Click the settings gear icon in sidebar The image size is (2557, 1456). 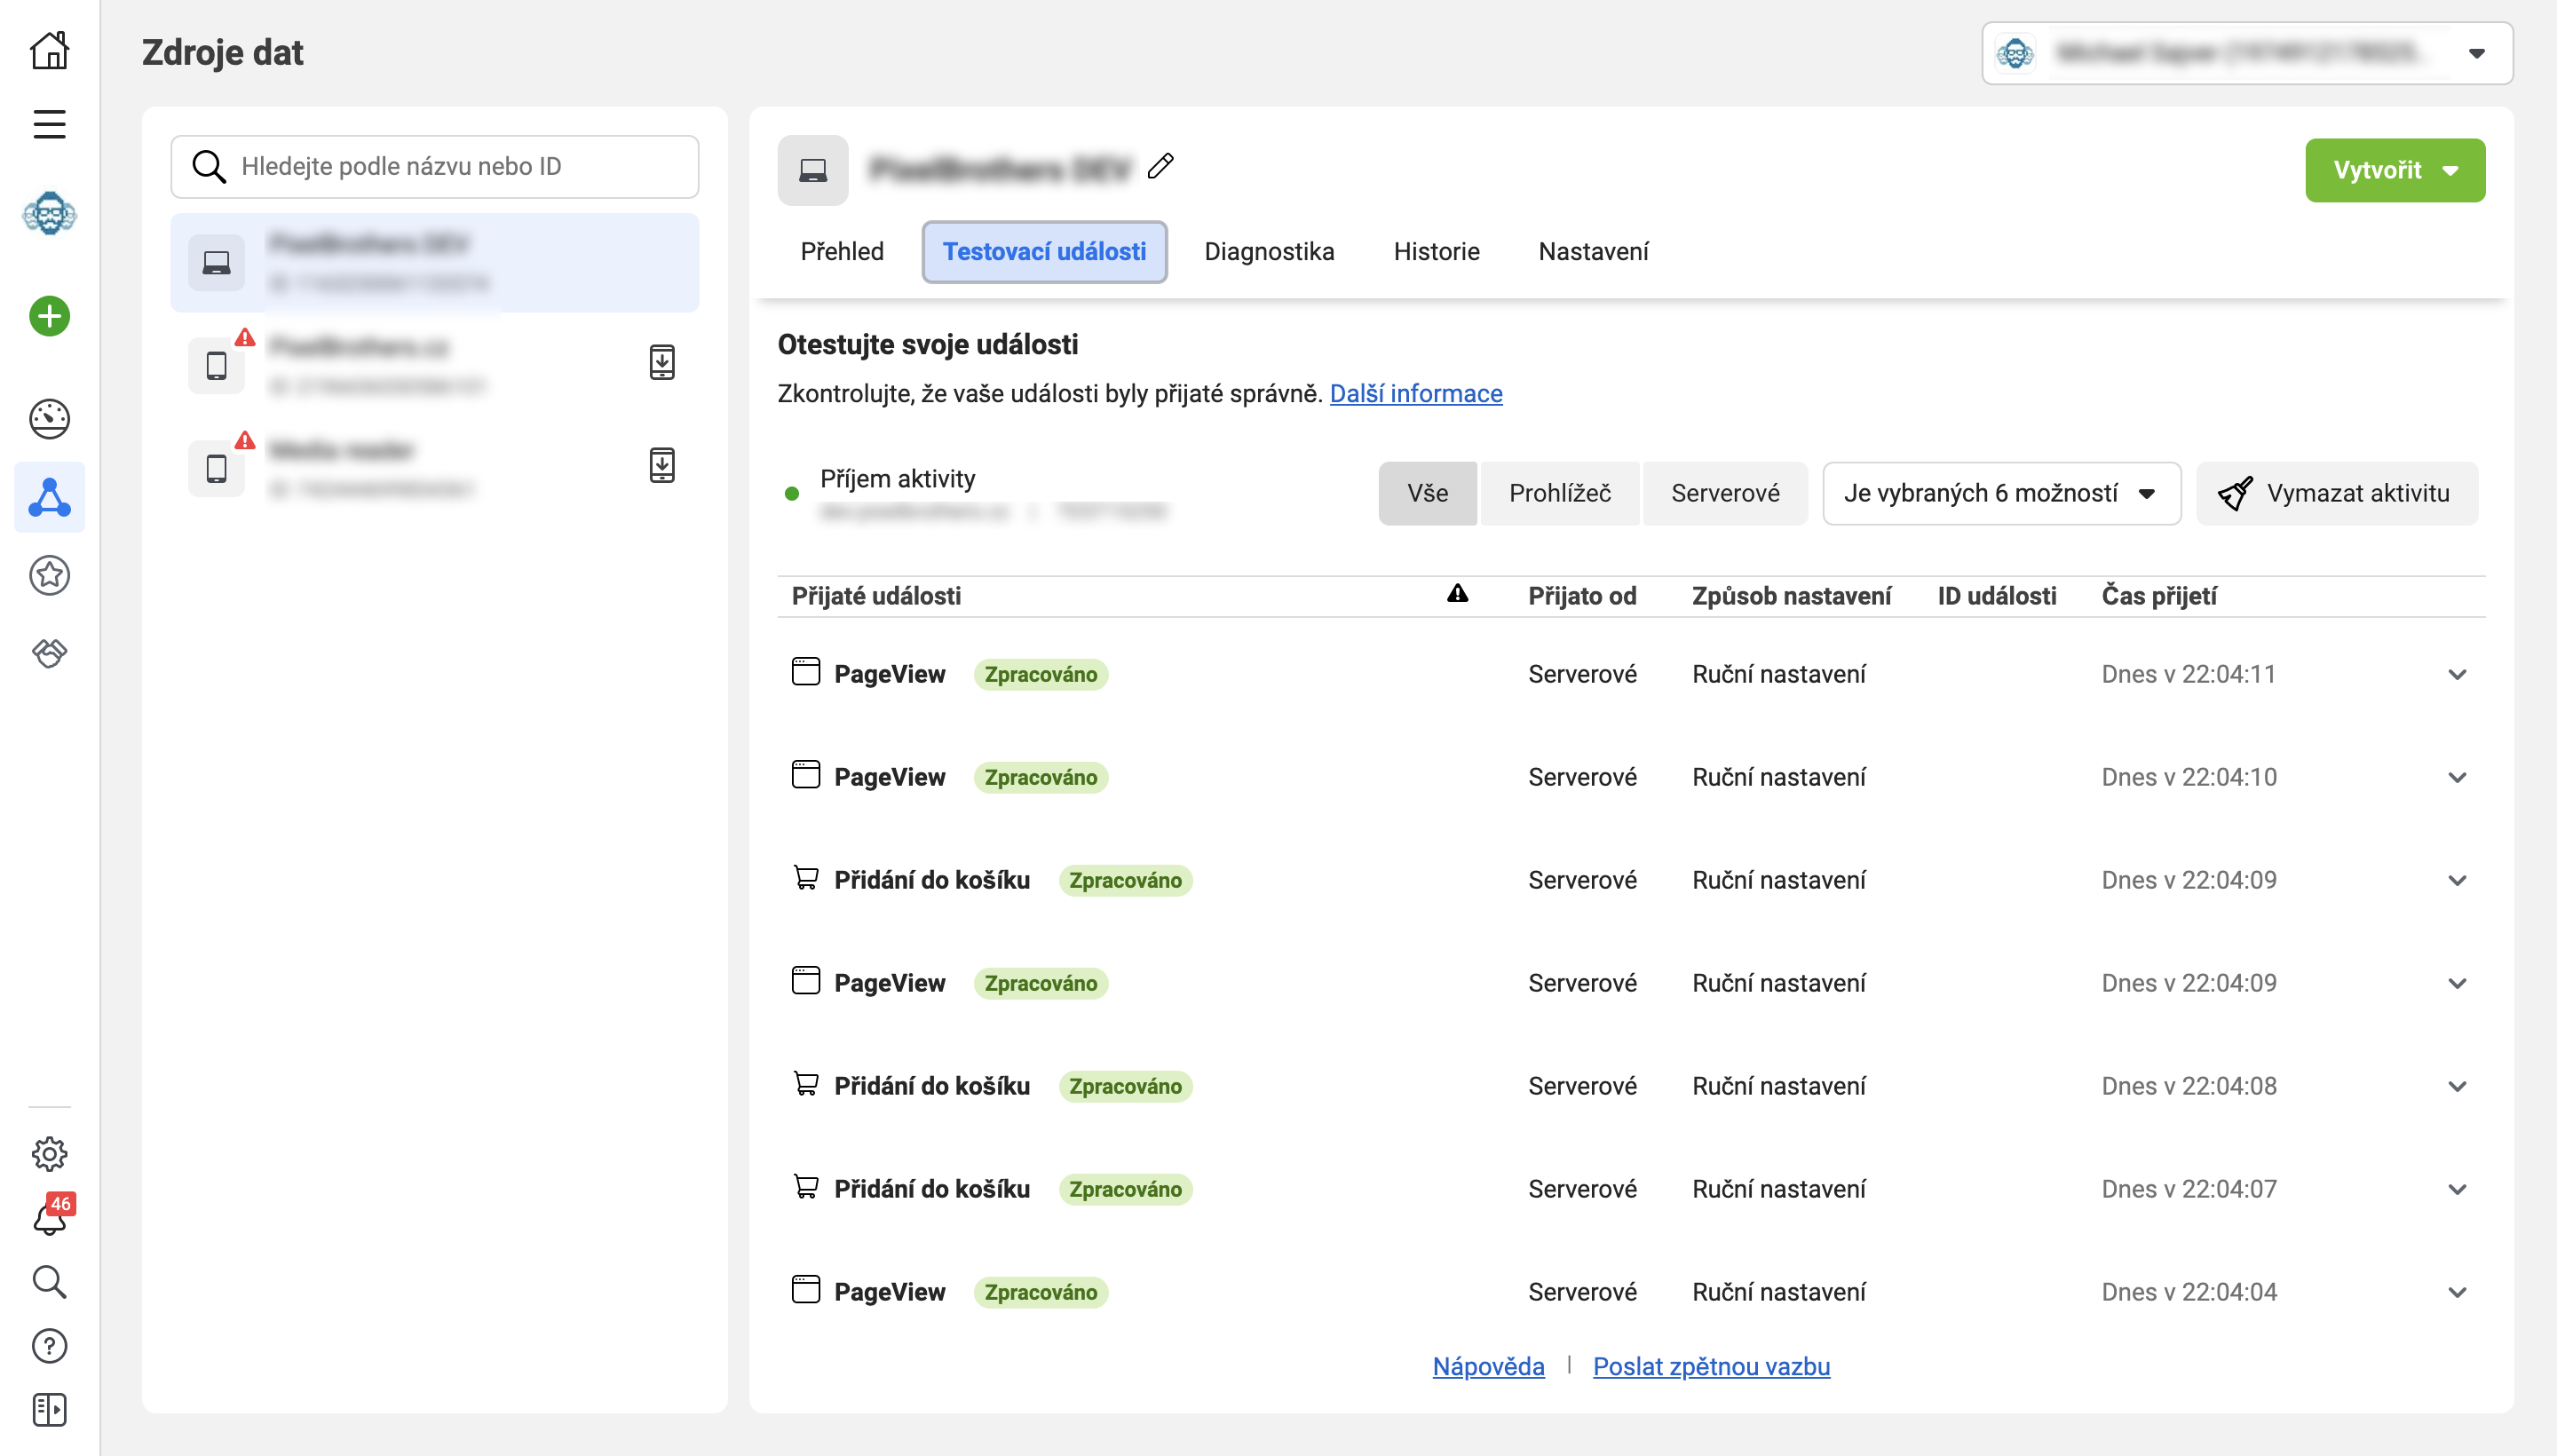[x=47, y=1154]
